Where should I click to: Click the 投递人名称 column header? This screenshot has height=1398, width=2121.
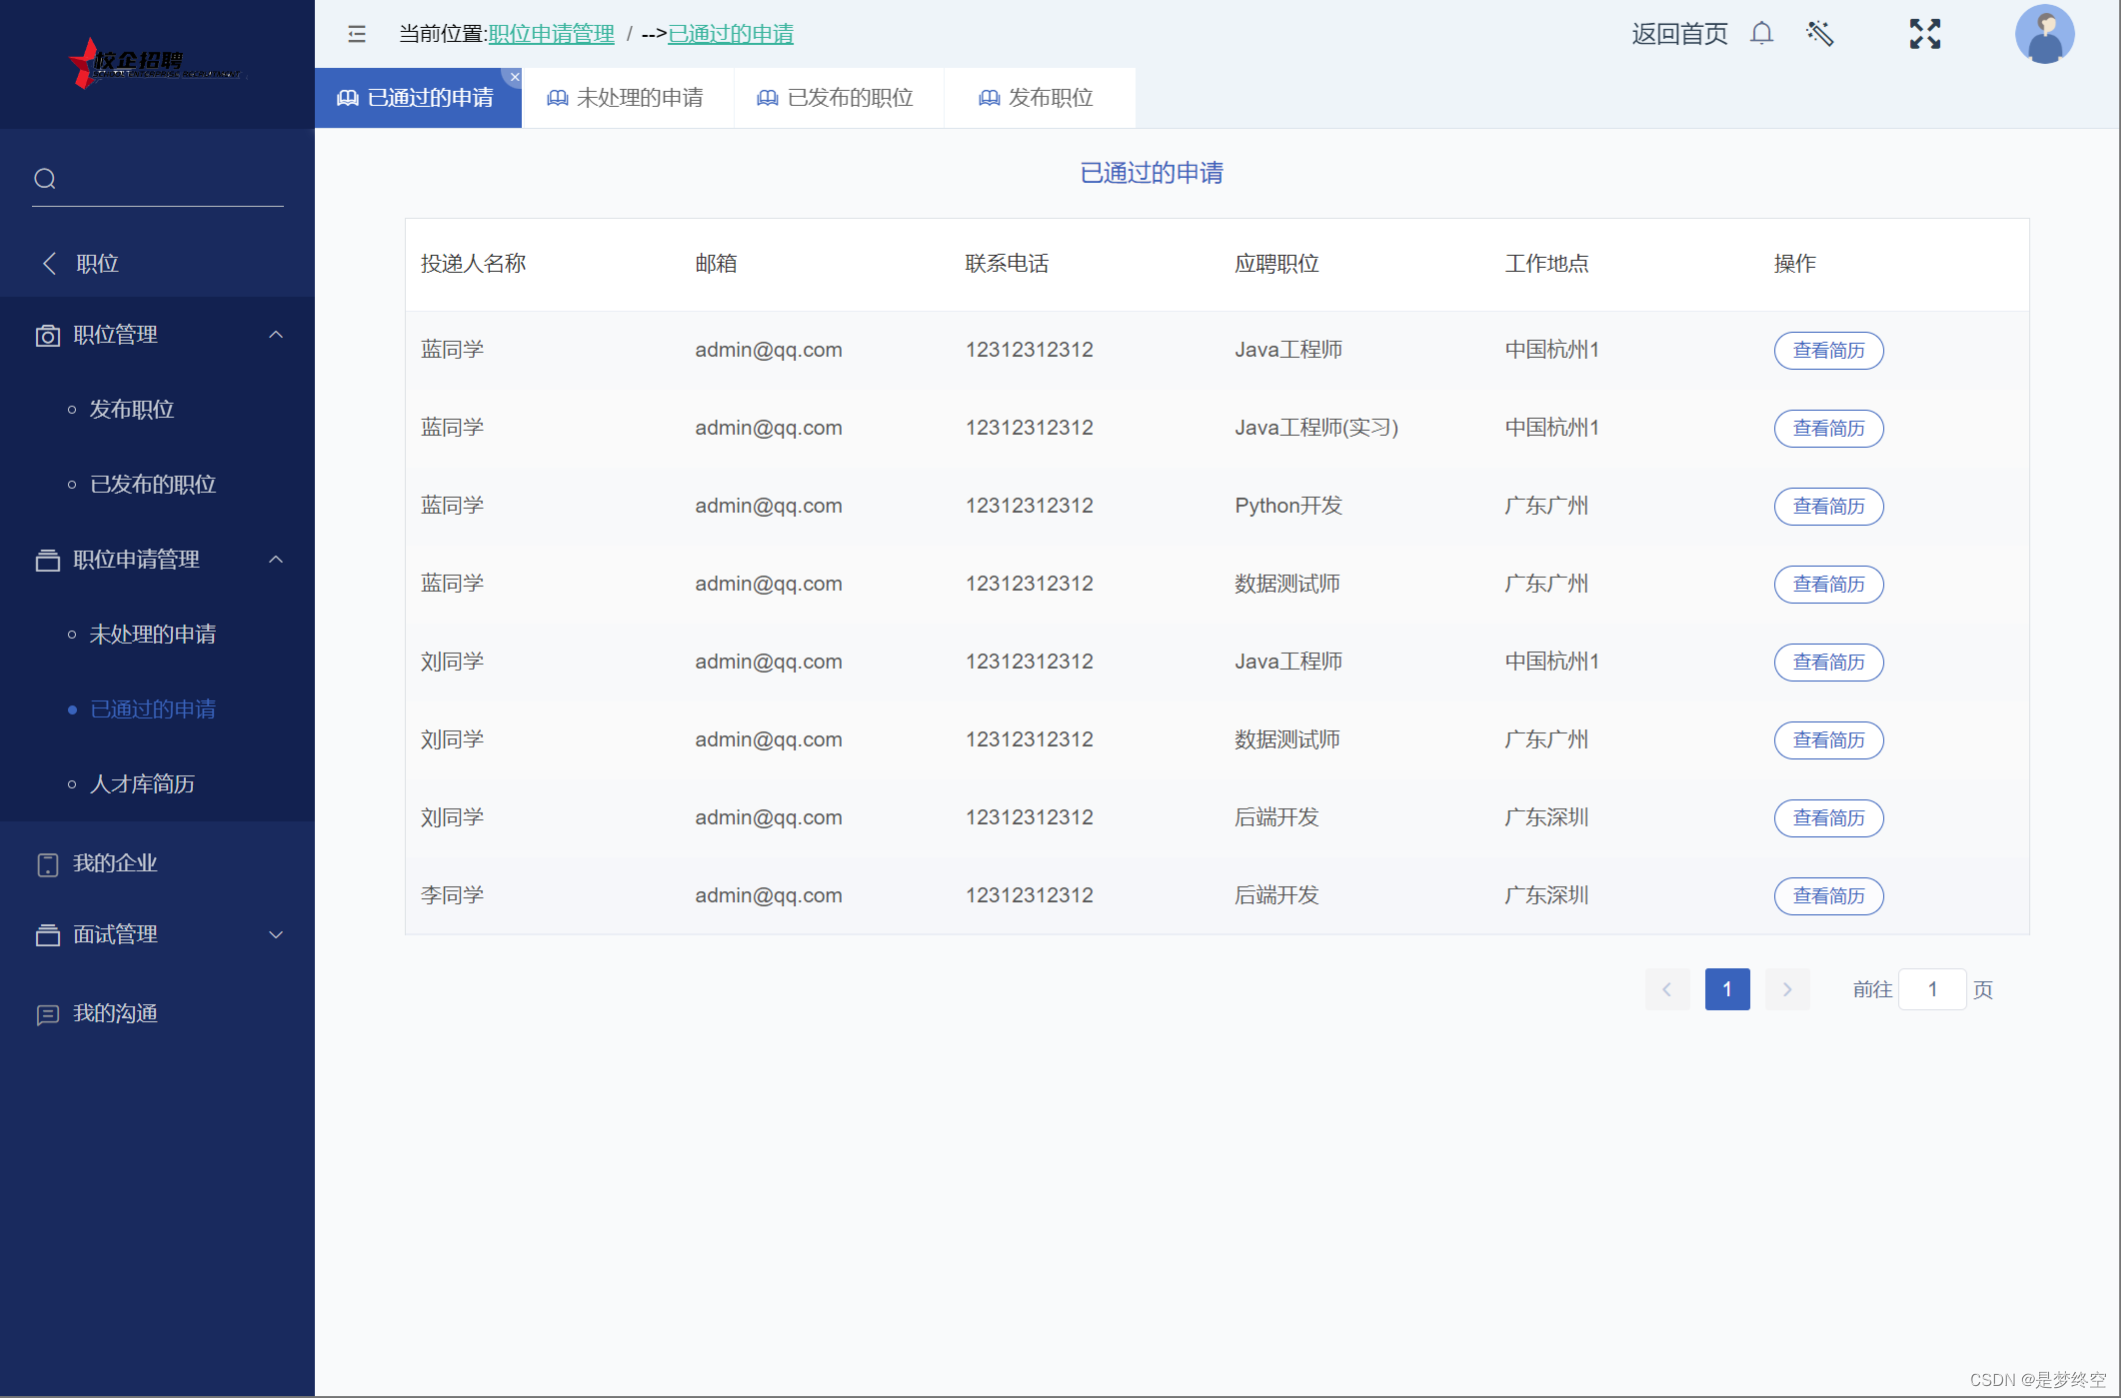473,264
